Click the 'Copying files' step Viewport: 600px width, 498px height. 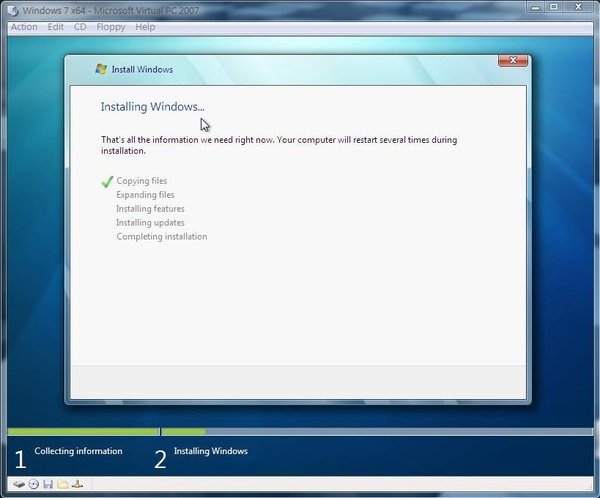pos(142,181)
